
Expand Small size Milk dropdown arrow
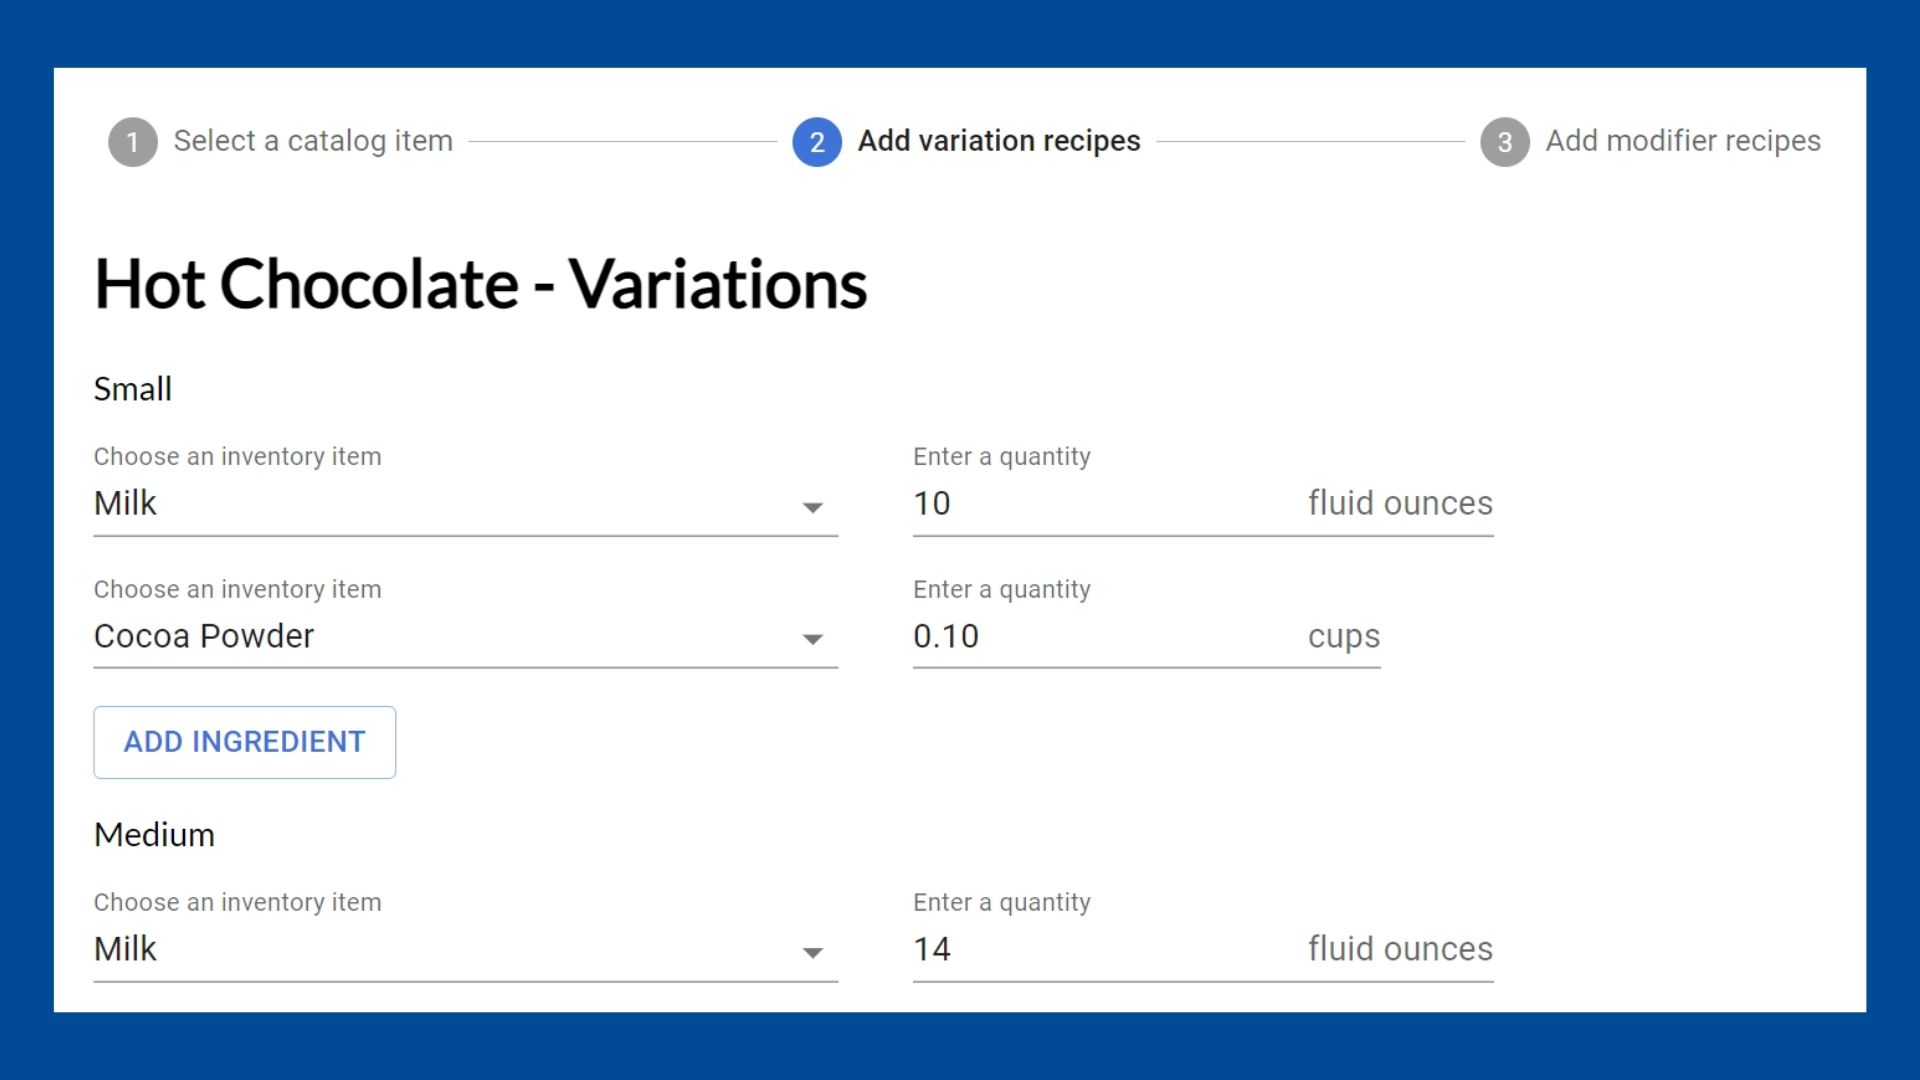[x=813, y=508]
